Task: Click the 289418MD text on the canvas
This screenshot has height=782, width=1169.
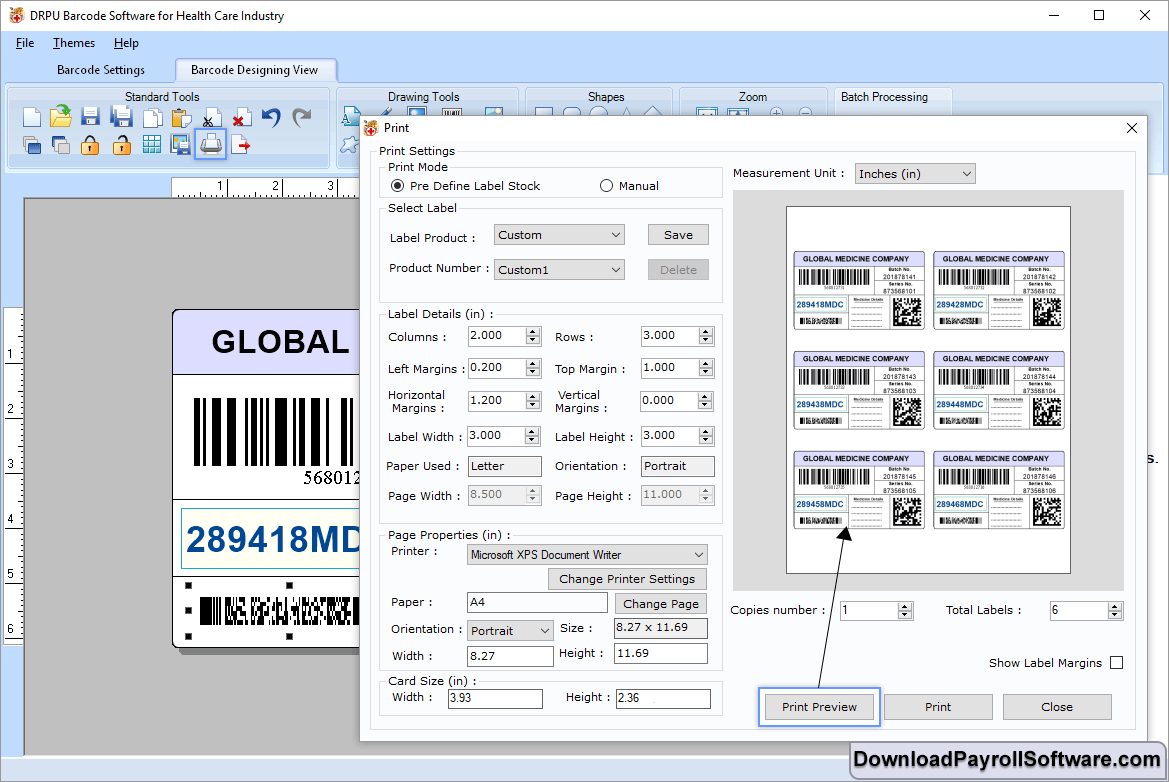Action: click(273, 539)
